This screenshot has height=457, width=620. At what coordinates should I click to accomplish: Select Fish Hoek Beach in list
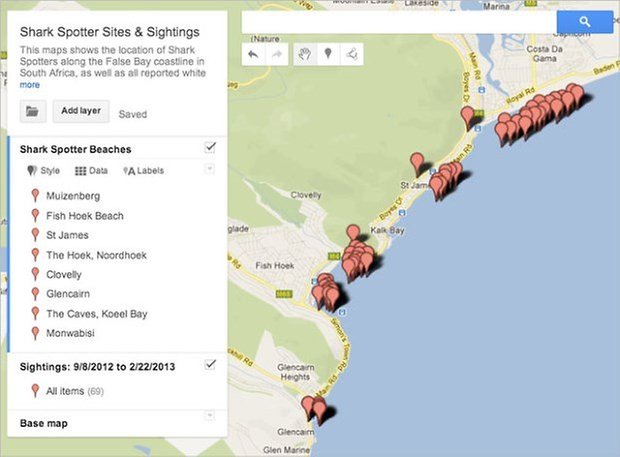click(x=85, y=216)
